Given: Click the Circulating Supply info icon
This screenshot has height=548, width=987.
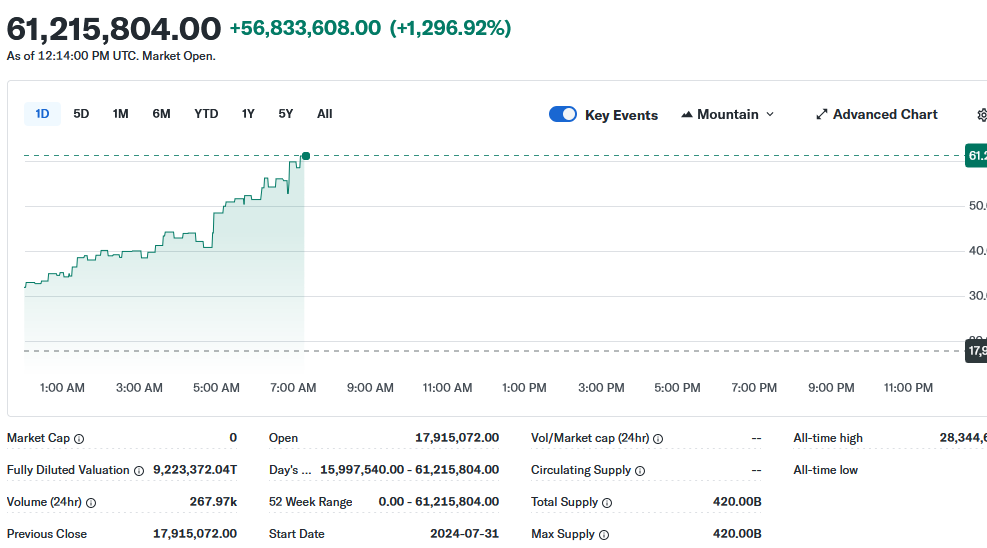Looking at the screenshot, I should pyautogui.click(x=640, y=471).
